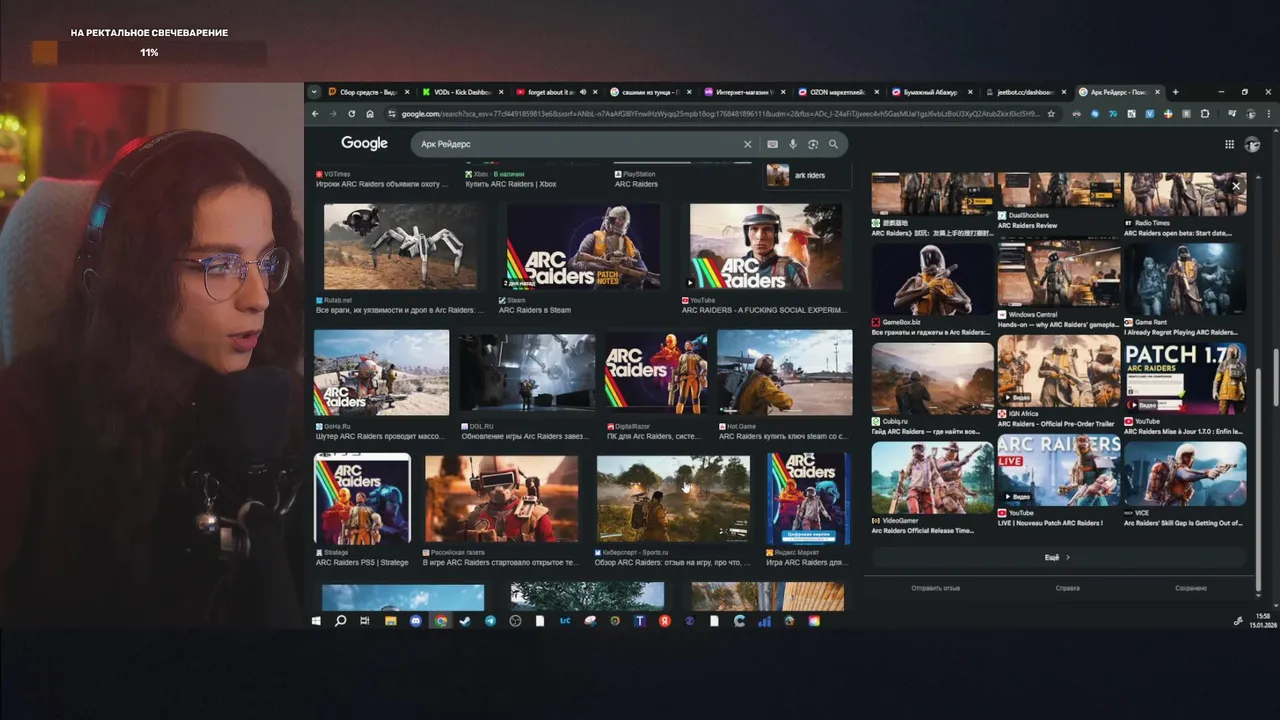
Task: Expand more results with 'Ещё' button
Action: pos(1059,557)
